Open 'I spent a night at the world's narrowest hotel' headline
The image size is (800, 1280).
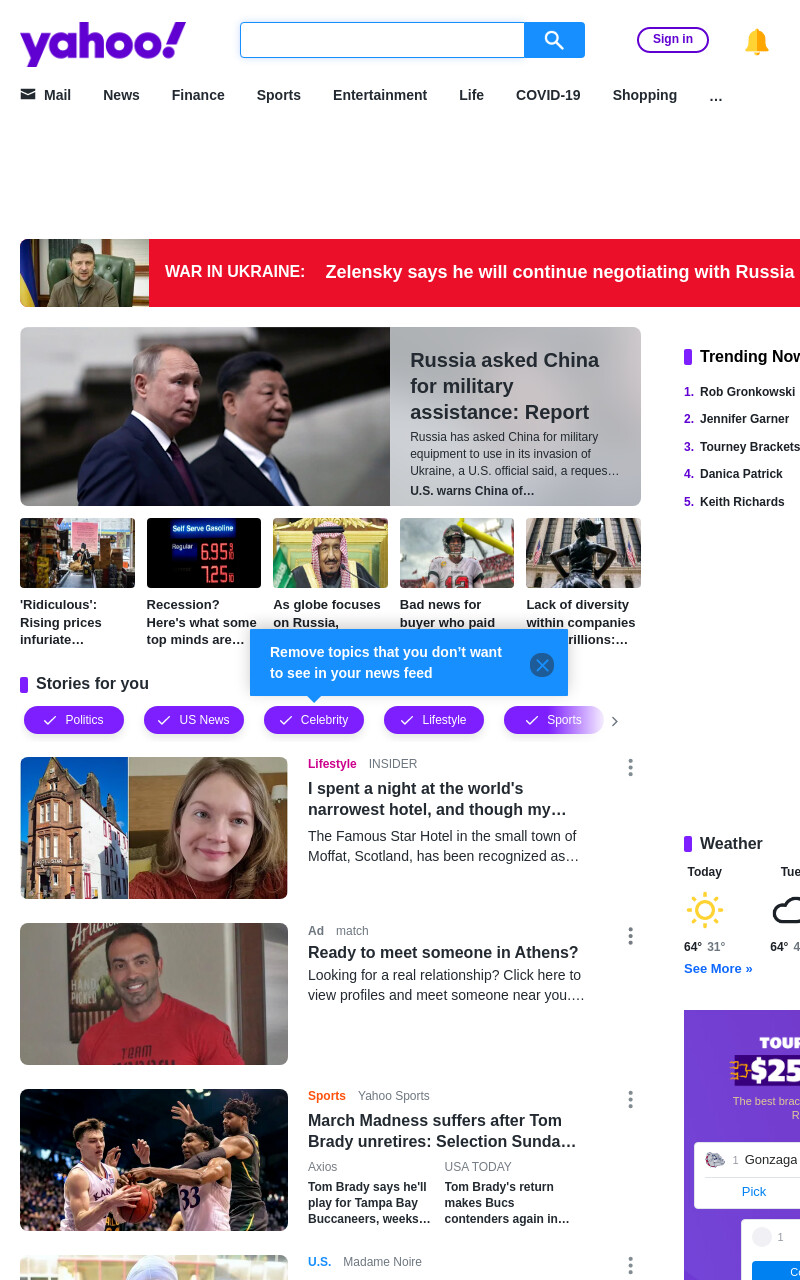(437, 799)
